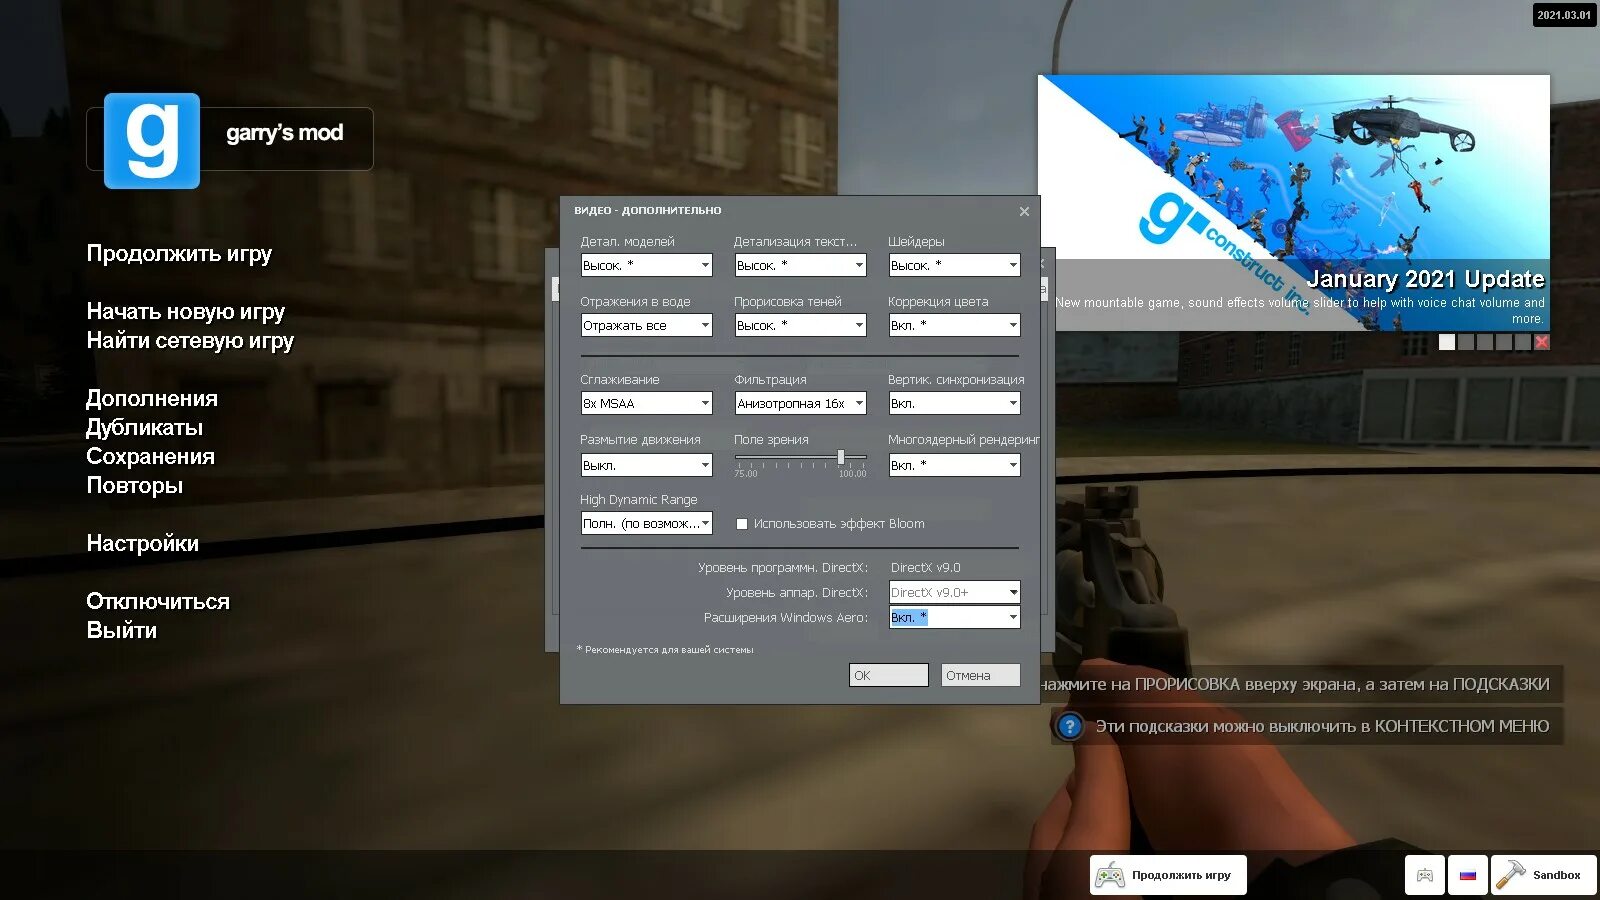Open Настройки from the main menu

[x=143, y=544]
